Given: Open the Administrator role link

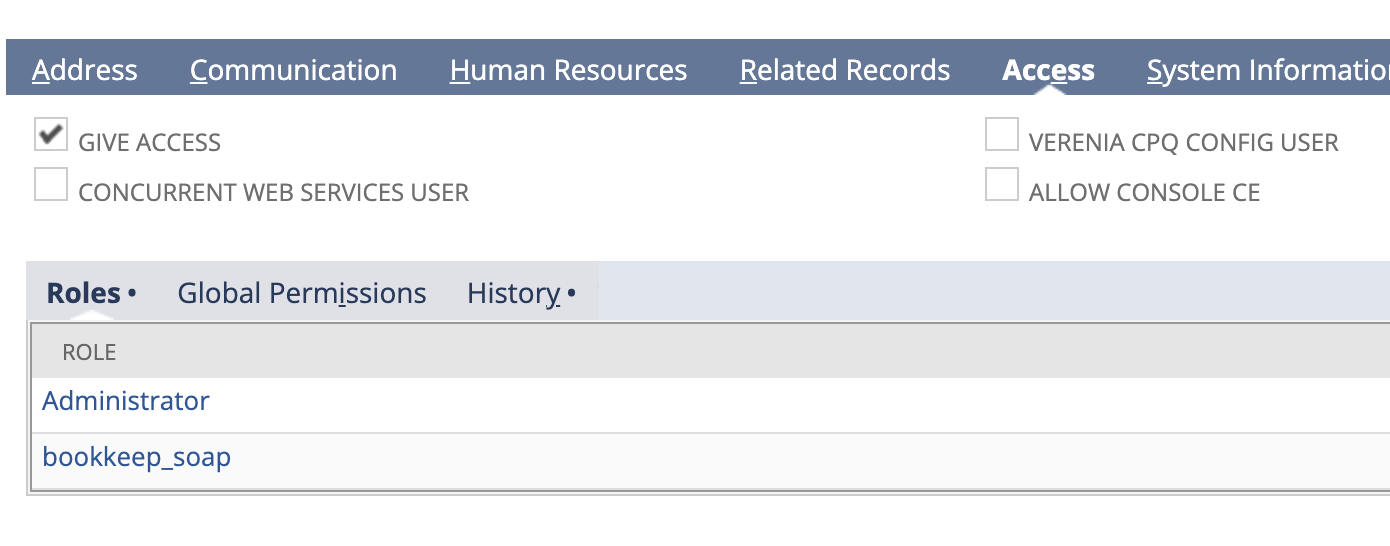Looking at the screenshot, I should click(x=126, y=401).
